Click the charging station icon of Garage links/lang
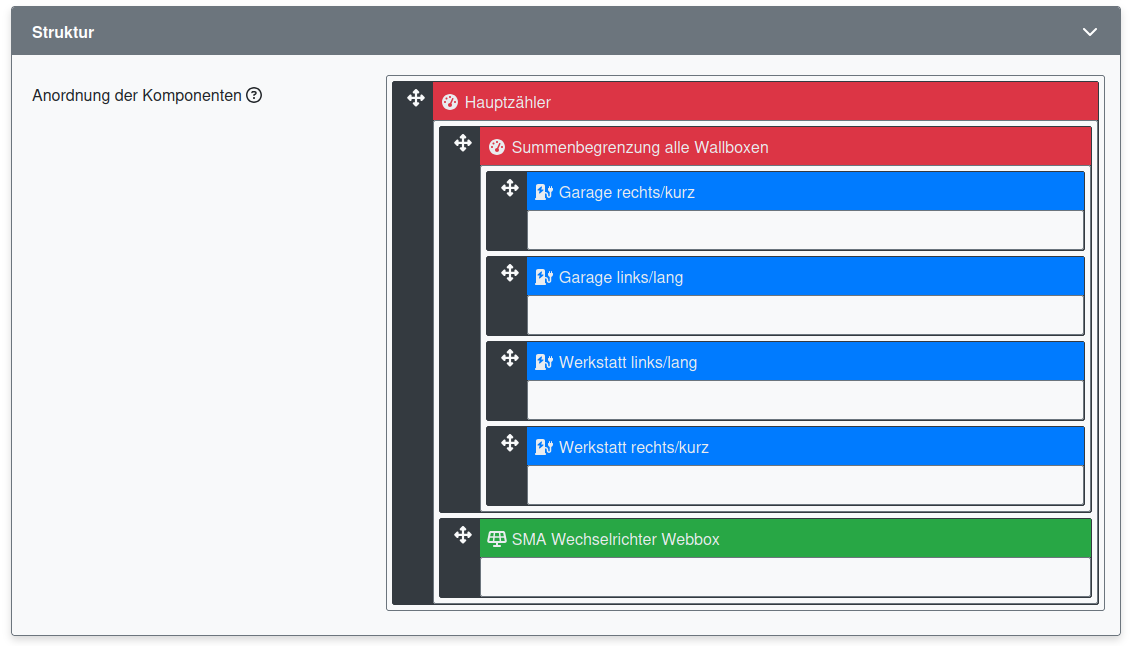Screen dimensions: 1135x646 544,277
